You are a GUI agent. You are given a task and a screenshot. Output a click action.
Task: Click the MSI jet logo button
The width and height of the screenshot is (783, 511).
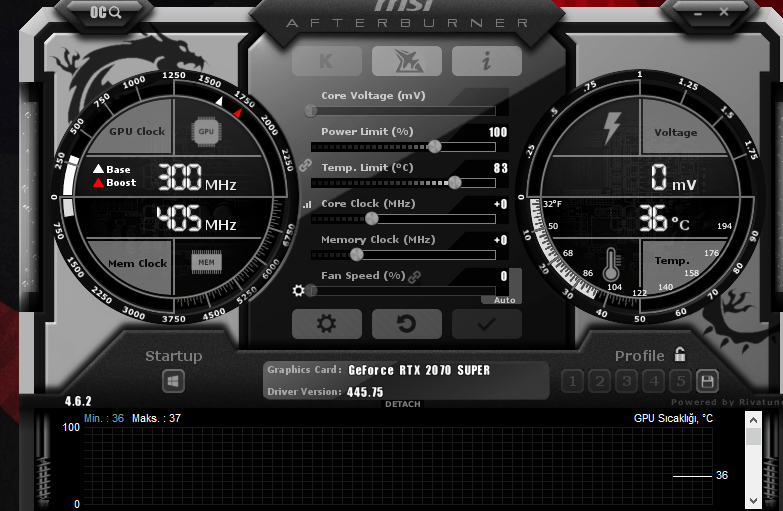click(406, 61)
